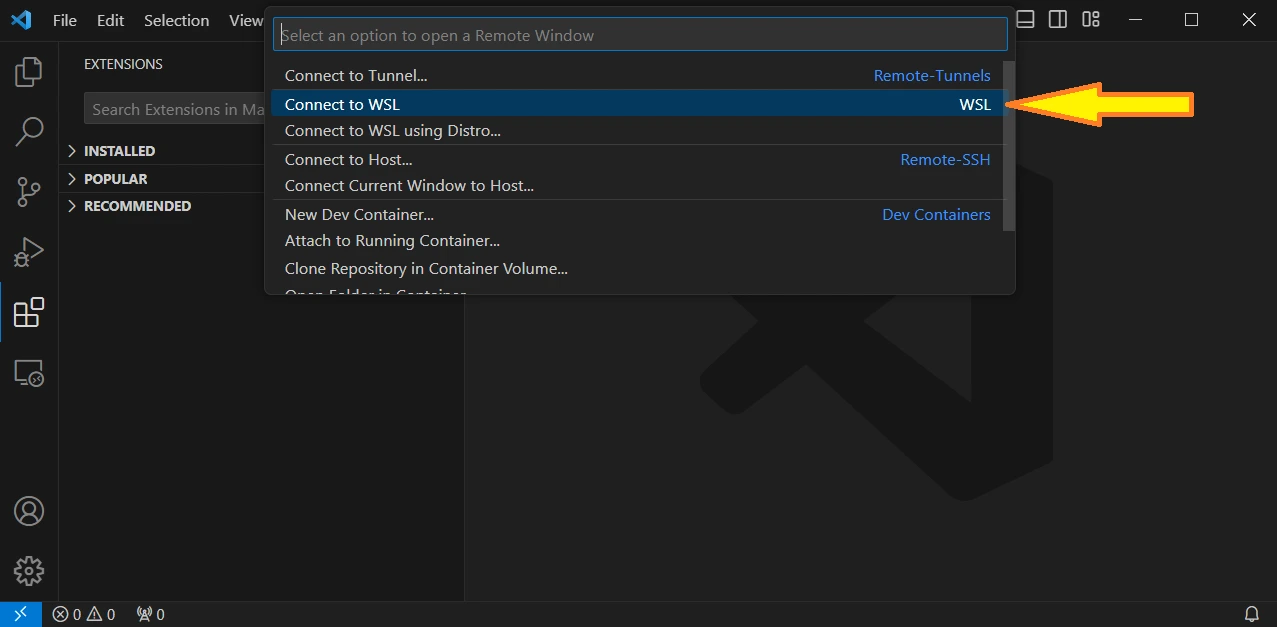
Task: Open the Explorer view in activity bar
Action: [x=29, y=71]
